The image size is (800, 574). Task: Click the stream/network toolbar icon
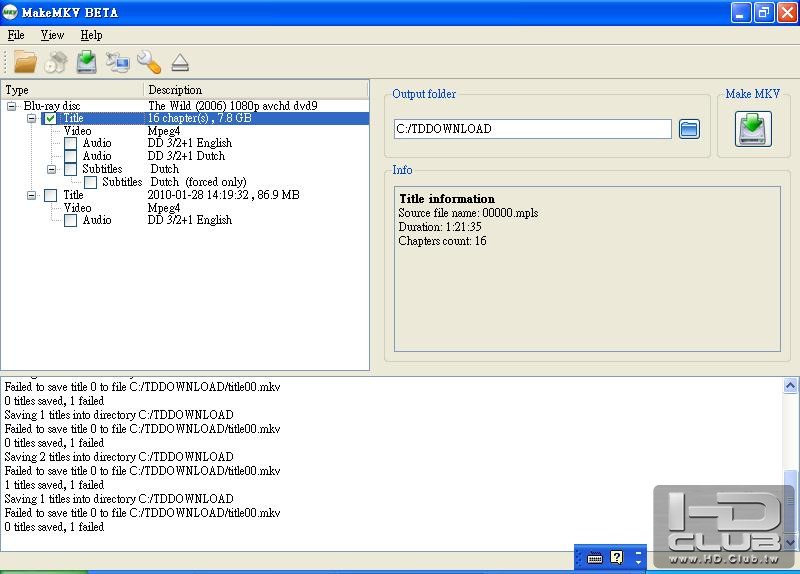tap(117, 62)
